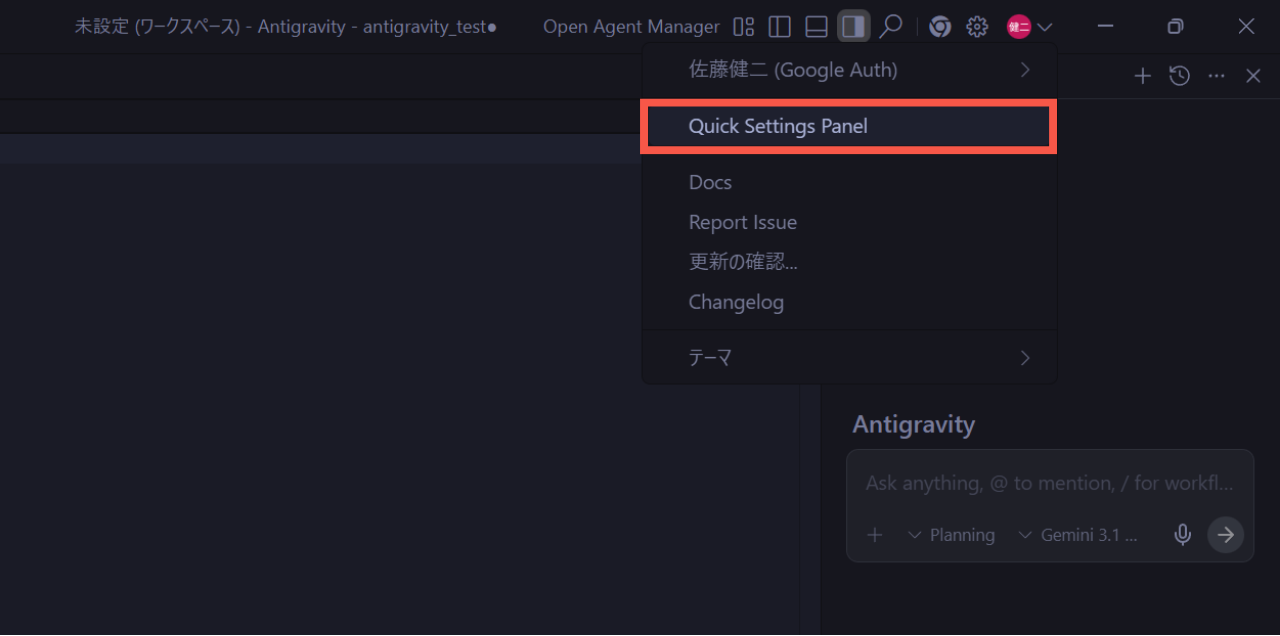
Task: Open the Planning mode dropdown
Action: coord(951,535)
